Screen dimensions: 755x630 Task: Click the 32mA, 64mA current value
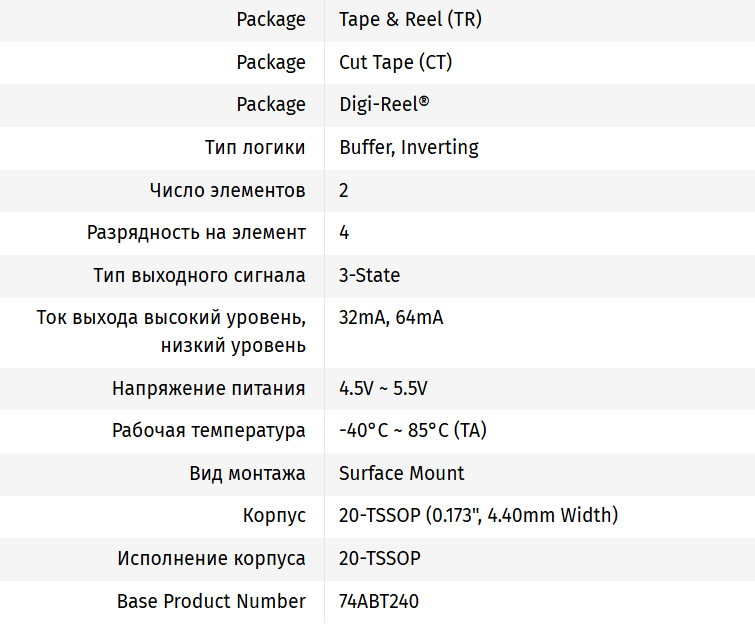click(x=390, y=318)
